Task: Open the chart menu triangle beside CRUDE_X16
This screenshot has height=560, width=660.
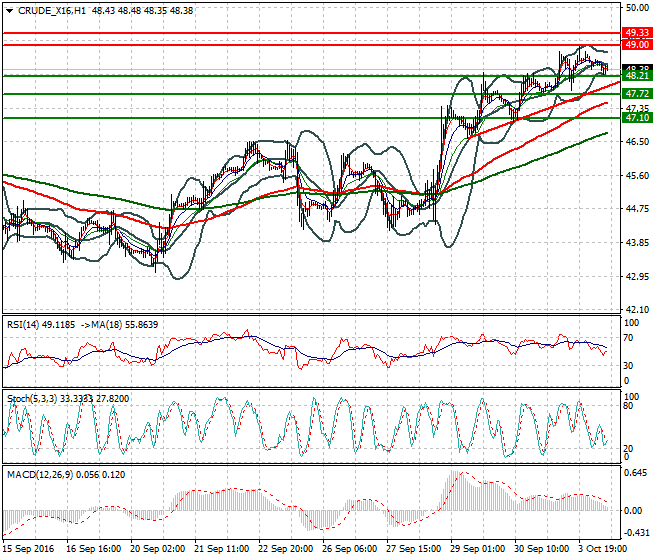Action: click(9, 11)
